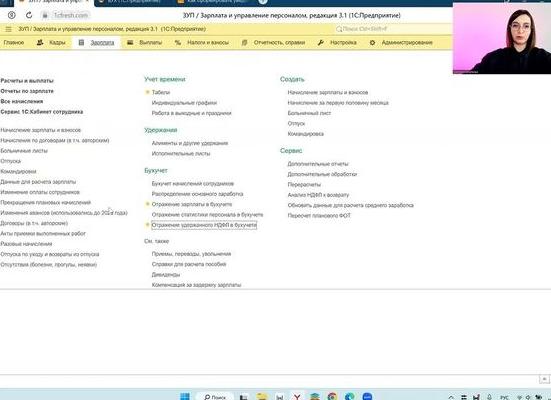Click the wrench icon of Настройка
This screenshot has height=400, width=551.
click(x=320, y=43)
